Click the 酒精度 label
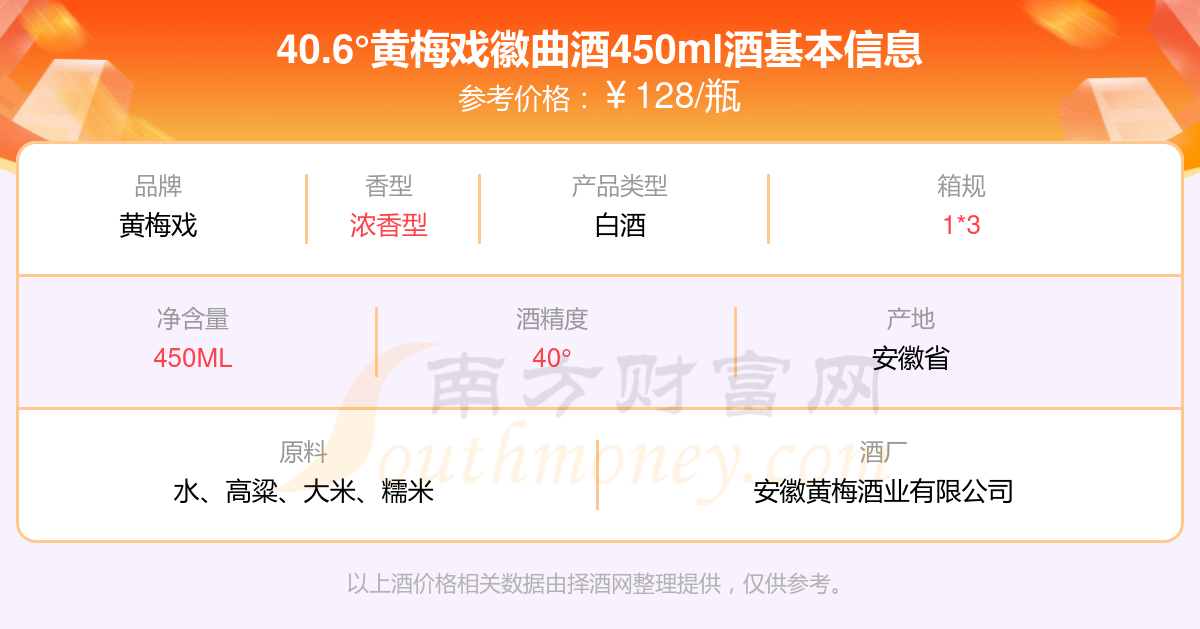1200x629 pixels. (x=552, y=319)
